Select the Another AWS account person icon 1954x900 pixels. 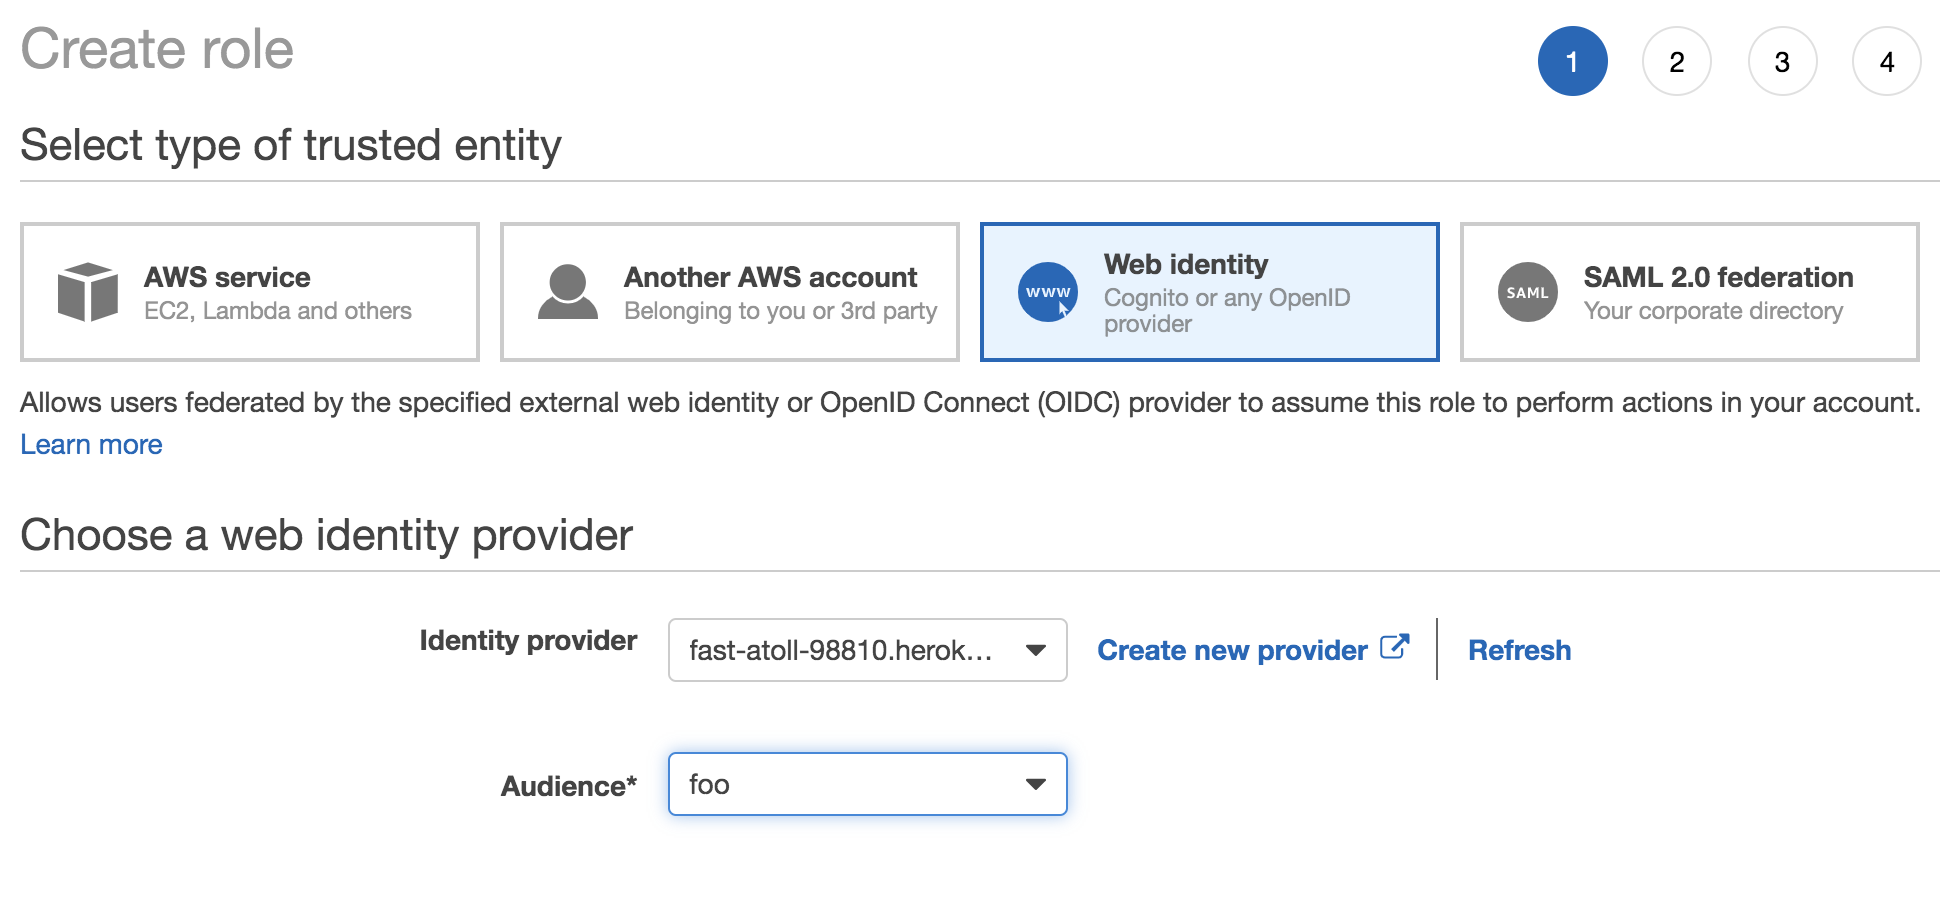568,292
